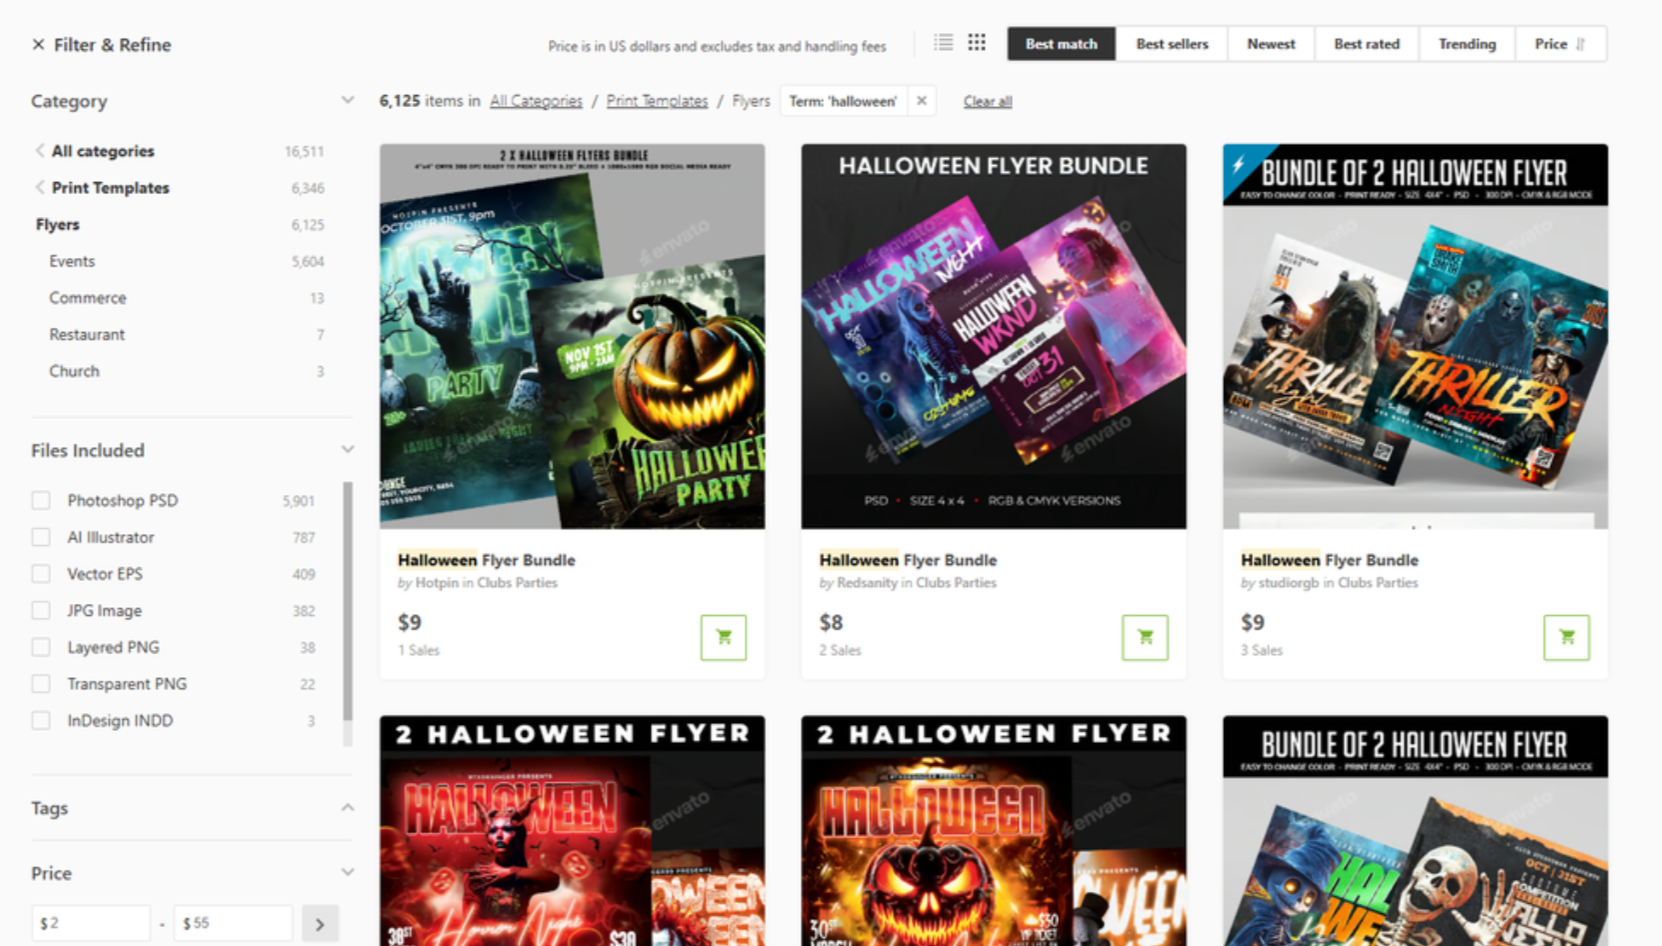The height and width of the screenshot is (946, 1662).
Task: Add studiorgb's Halloween Flyer Bundle to cart
Action: click(1565, 637)
